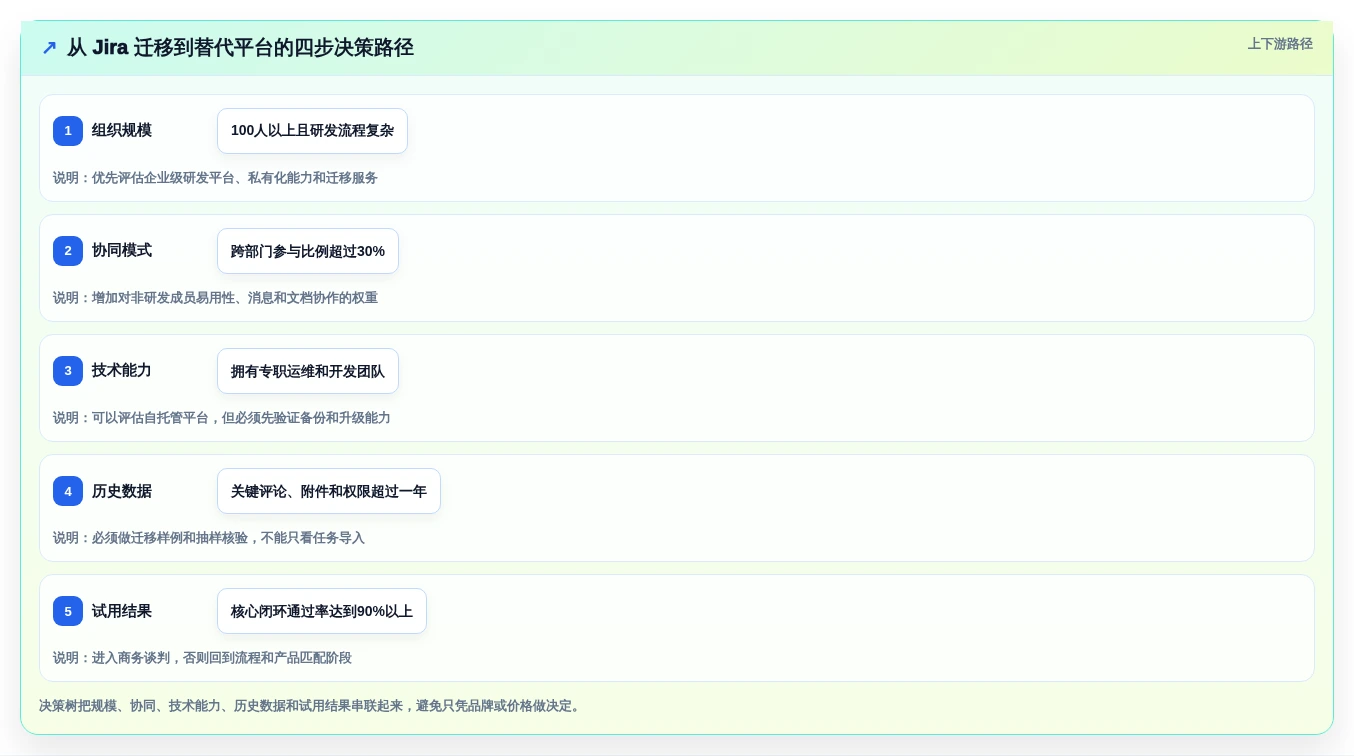
Task: Click the note about 评估自托管平台
Action: [222, 418]
